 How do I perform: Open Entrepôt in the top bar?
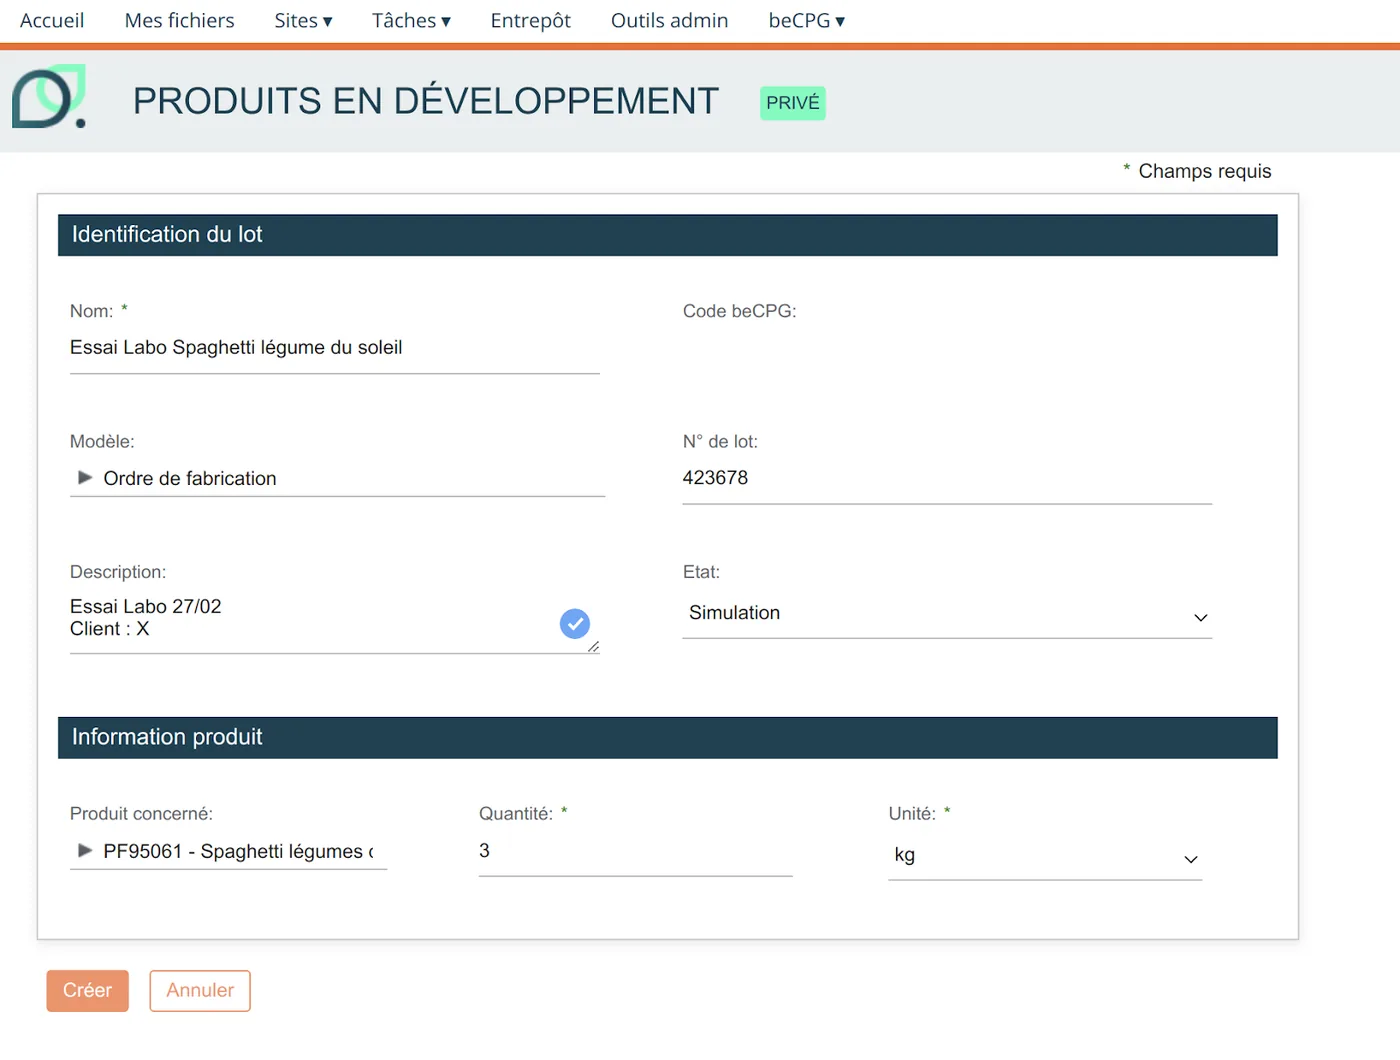pos(531,21)
